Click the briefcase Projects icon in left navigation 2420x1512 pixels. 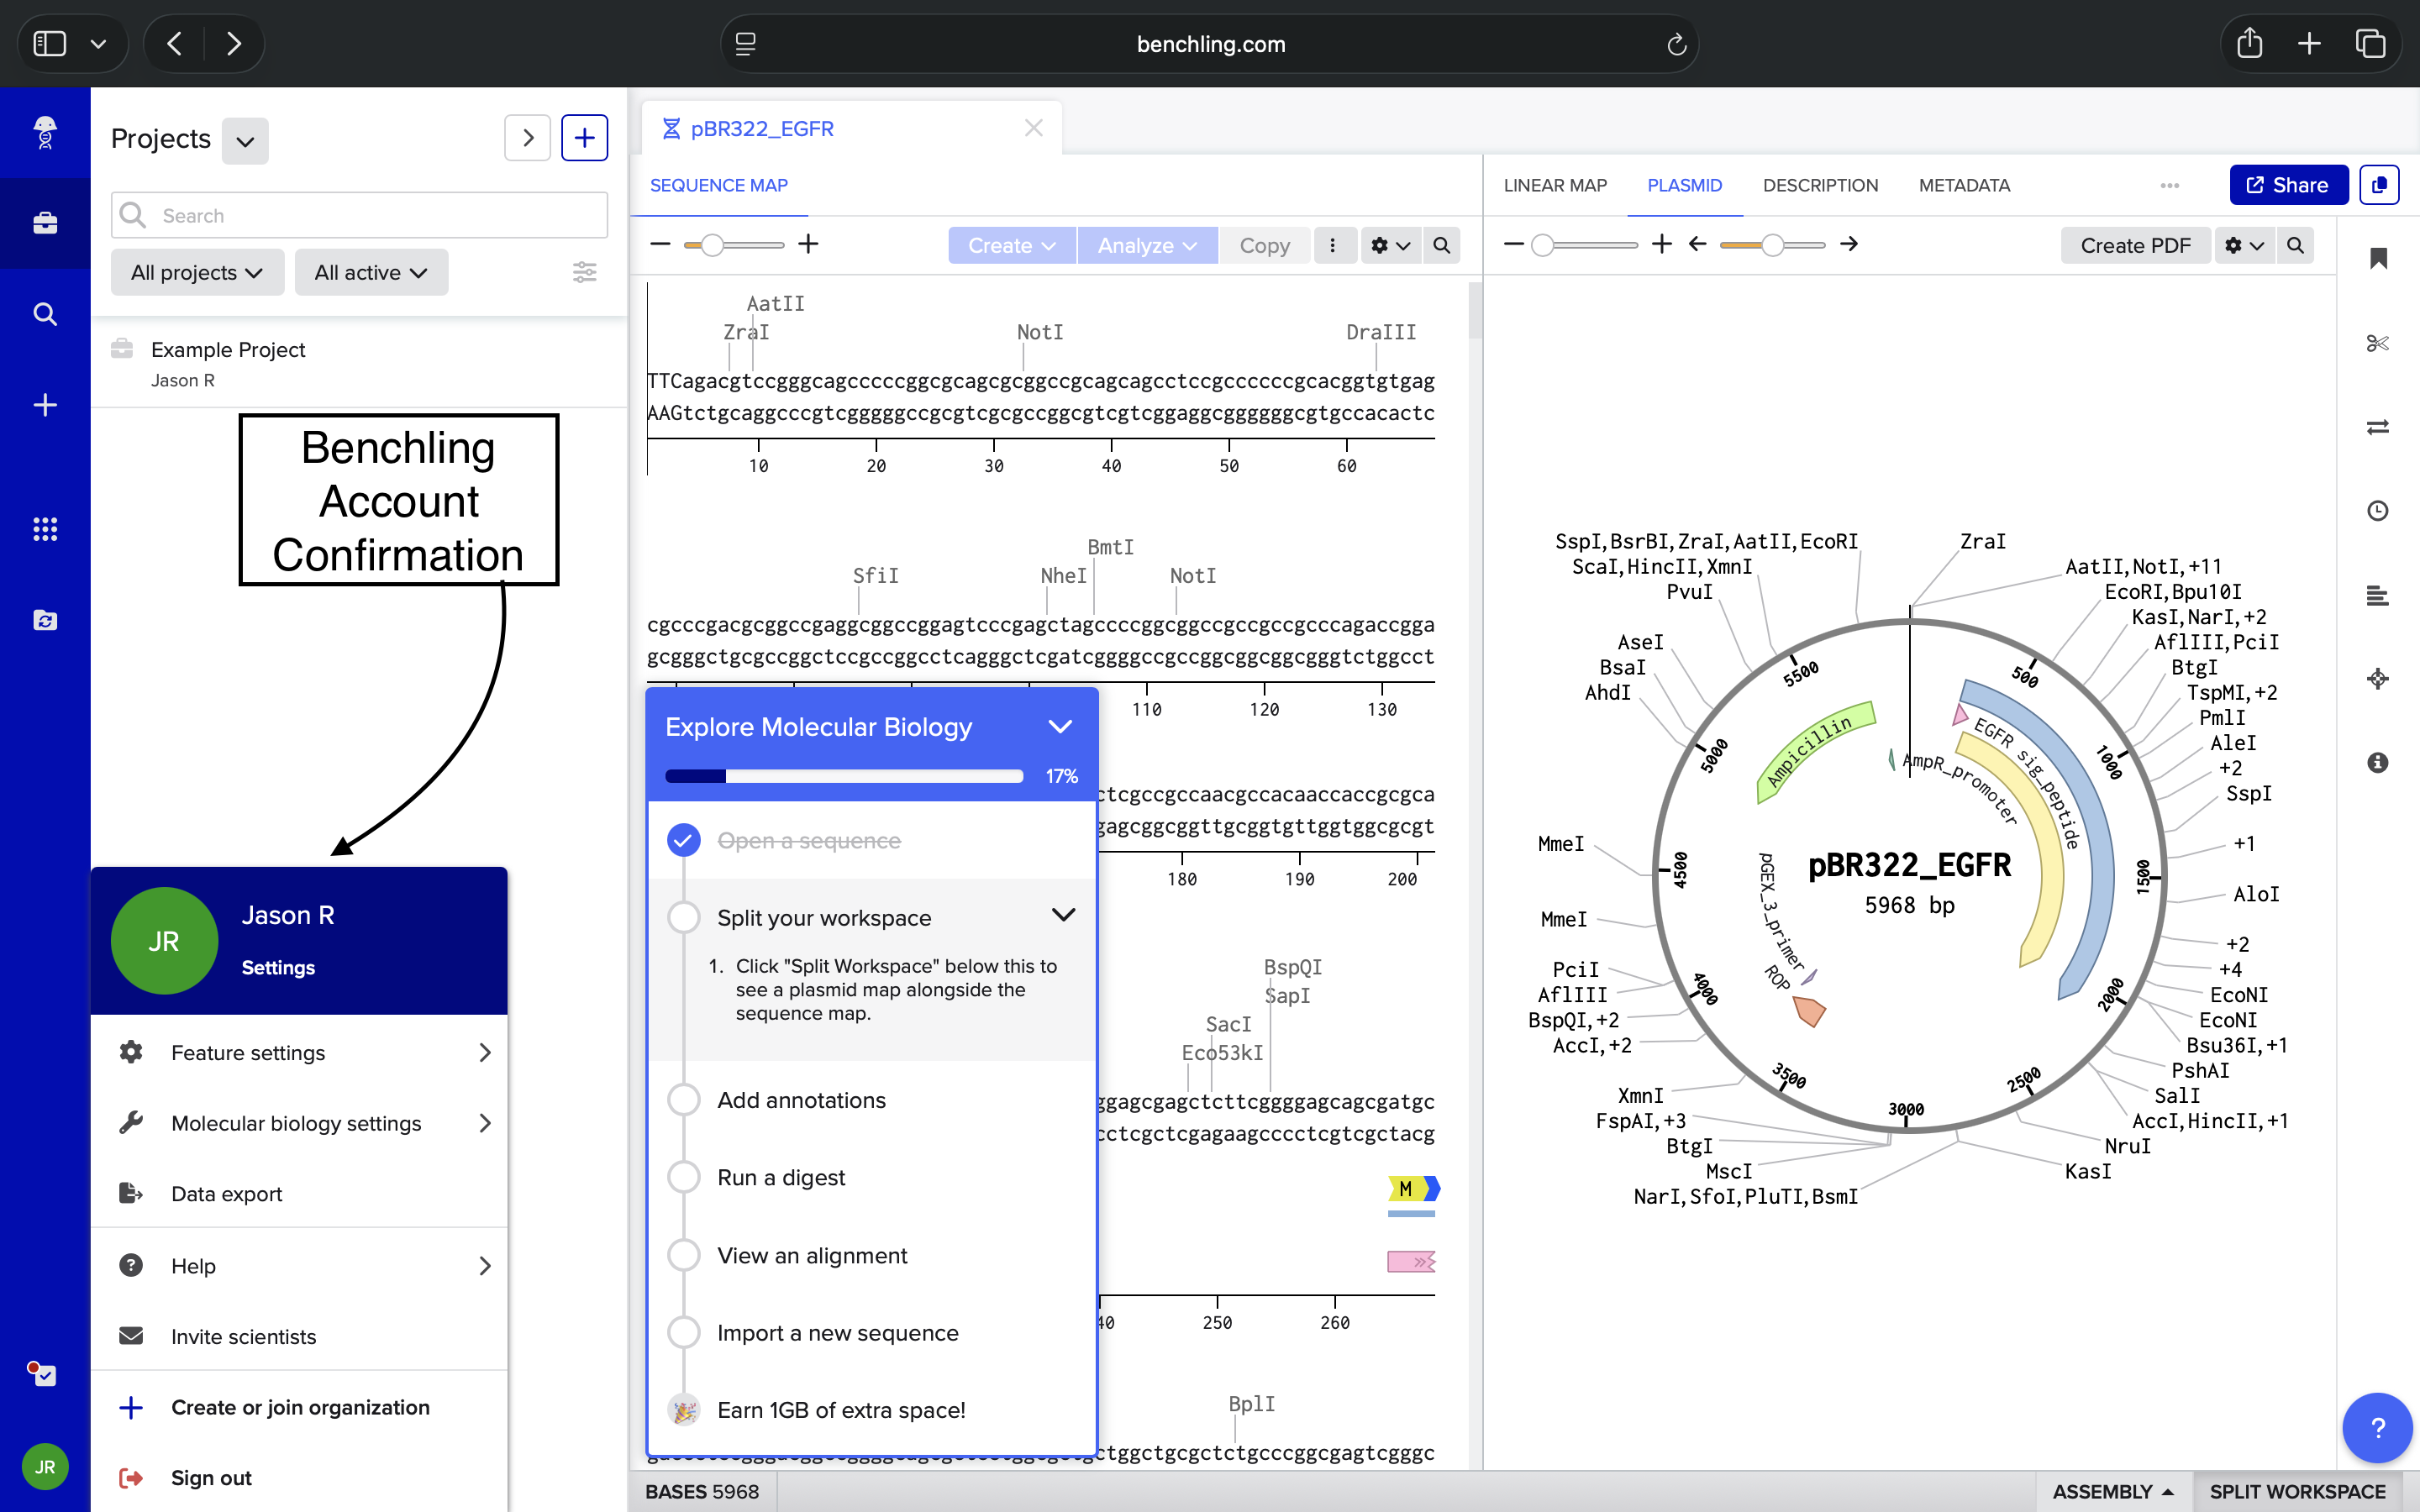coord(45,223)
